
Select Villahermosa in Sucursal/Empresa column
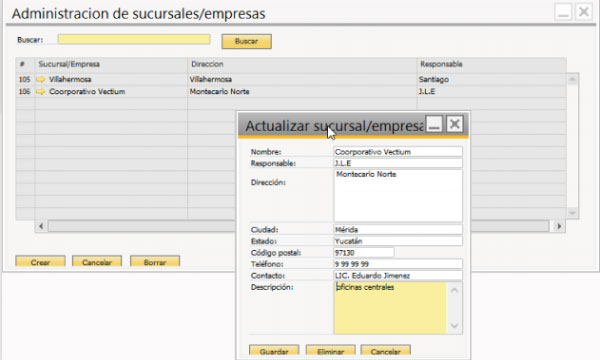[70, 80]
